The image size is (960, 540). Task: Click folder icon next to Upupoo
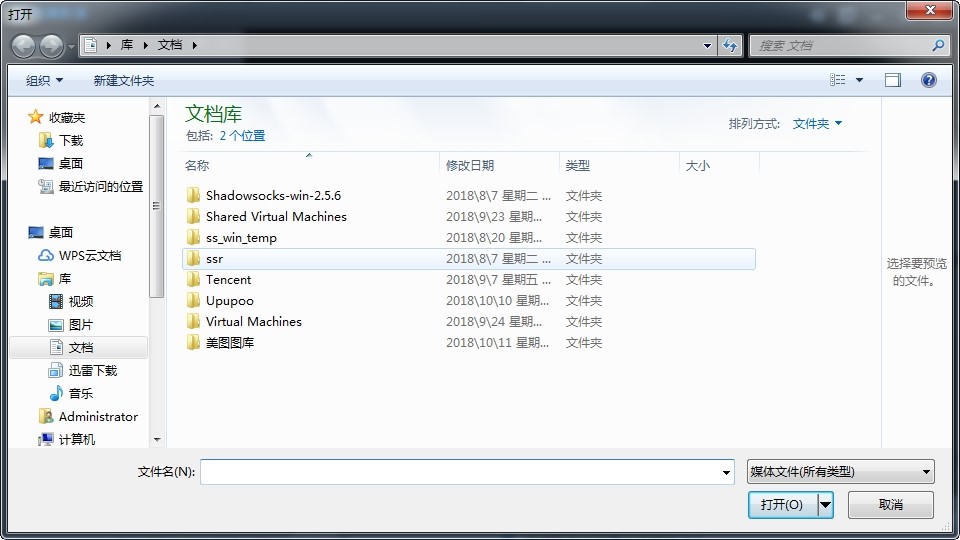(x=193, y=301)
